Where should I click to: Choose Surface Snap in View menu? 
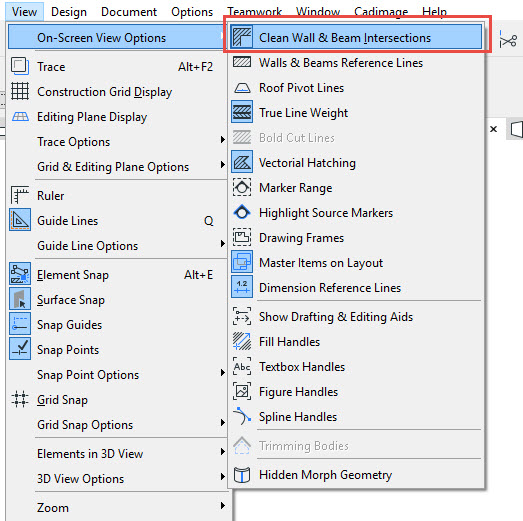[x=118, y=300]
